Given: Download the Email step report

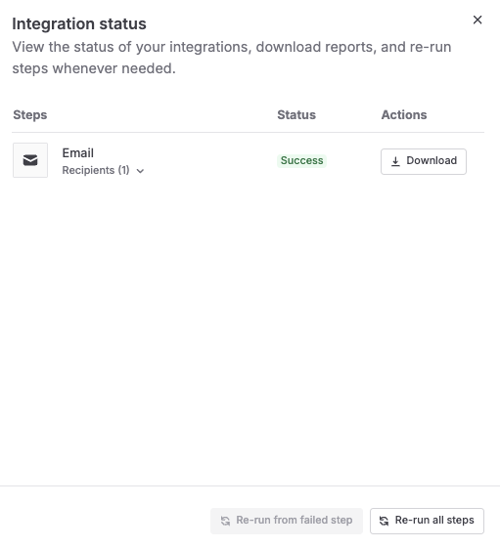Looking at the screenshot, I should pos(423,161).
